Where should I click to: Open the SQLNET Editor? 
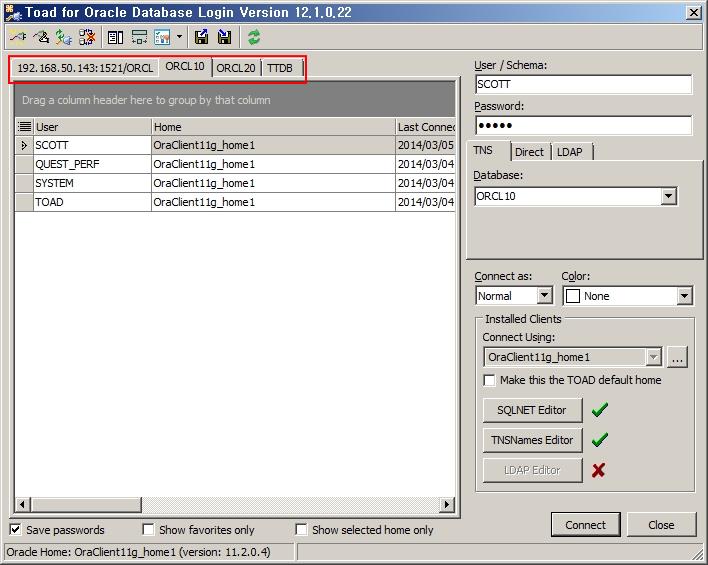click(532, 410)
